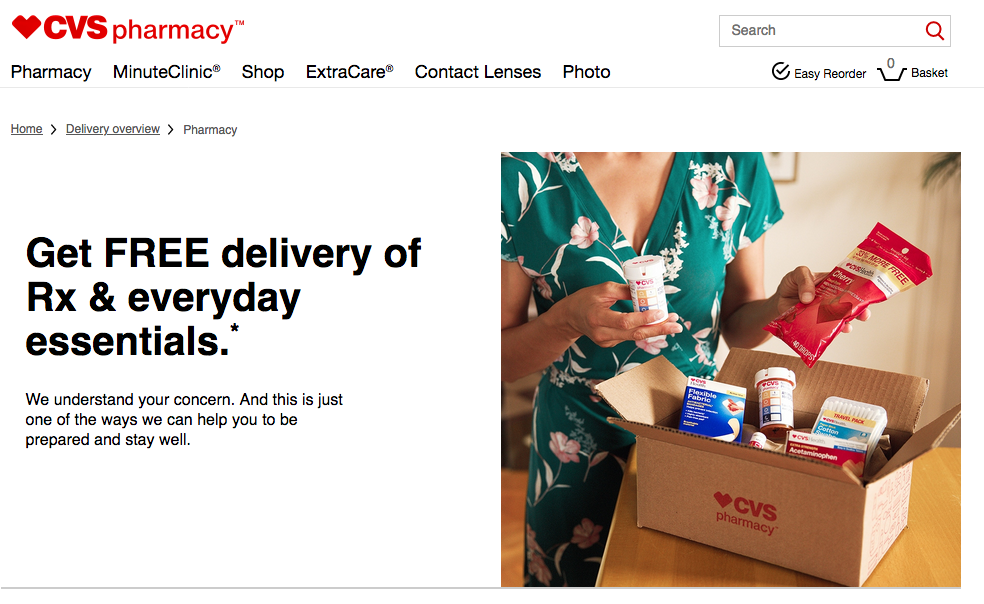Click the Basket text label
The height and width of the screenshot is (604, 984).
pyautogui.click(x=929, y=73)
